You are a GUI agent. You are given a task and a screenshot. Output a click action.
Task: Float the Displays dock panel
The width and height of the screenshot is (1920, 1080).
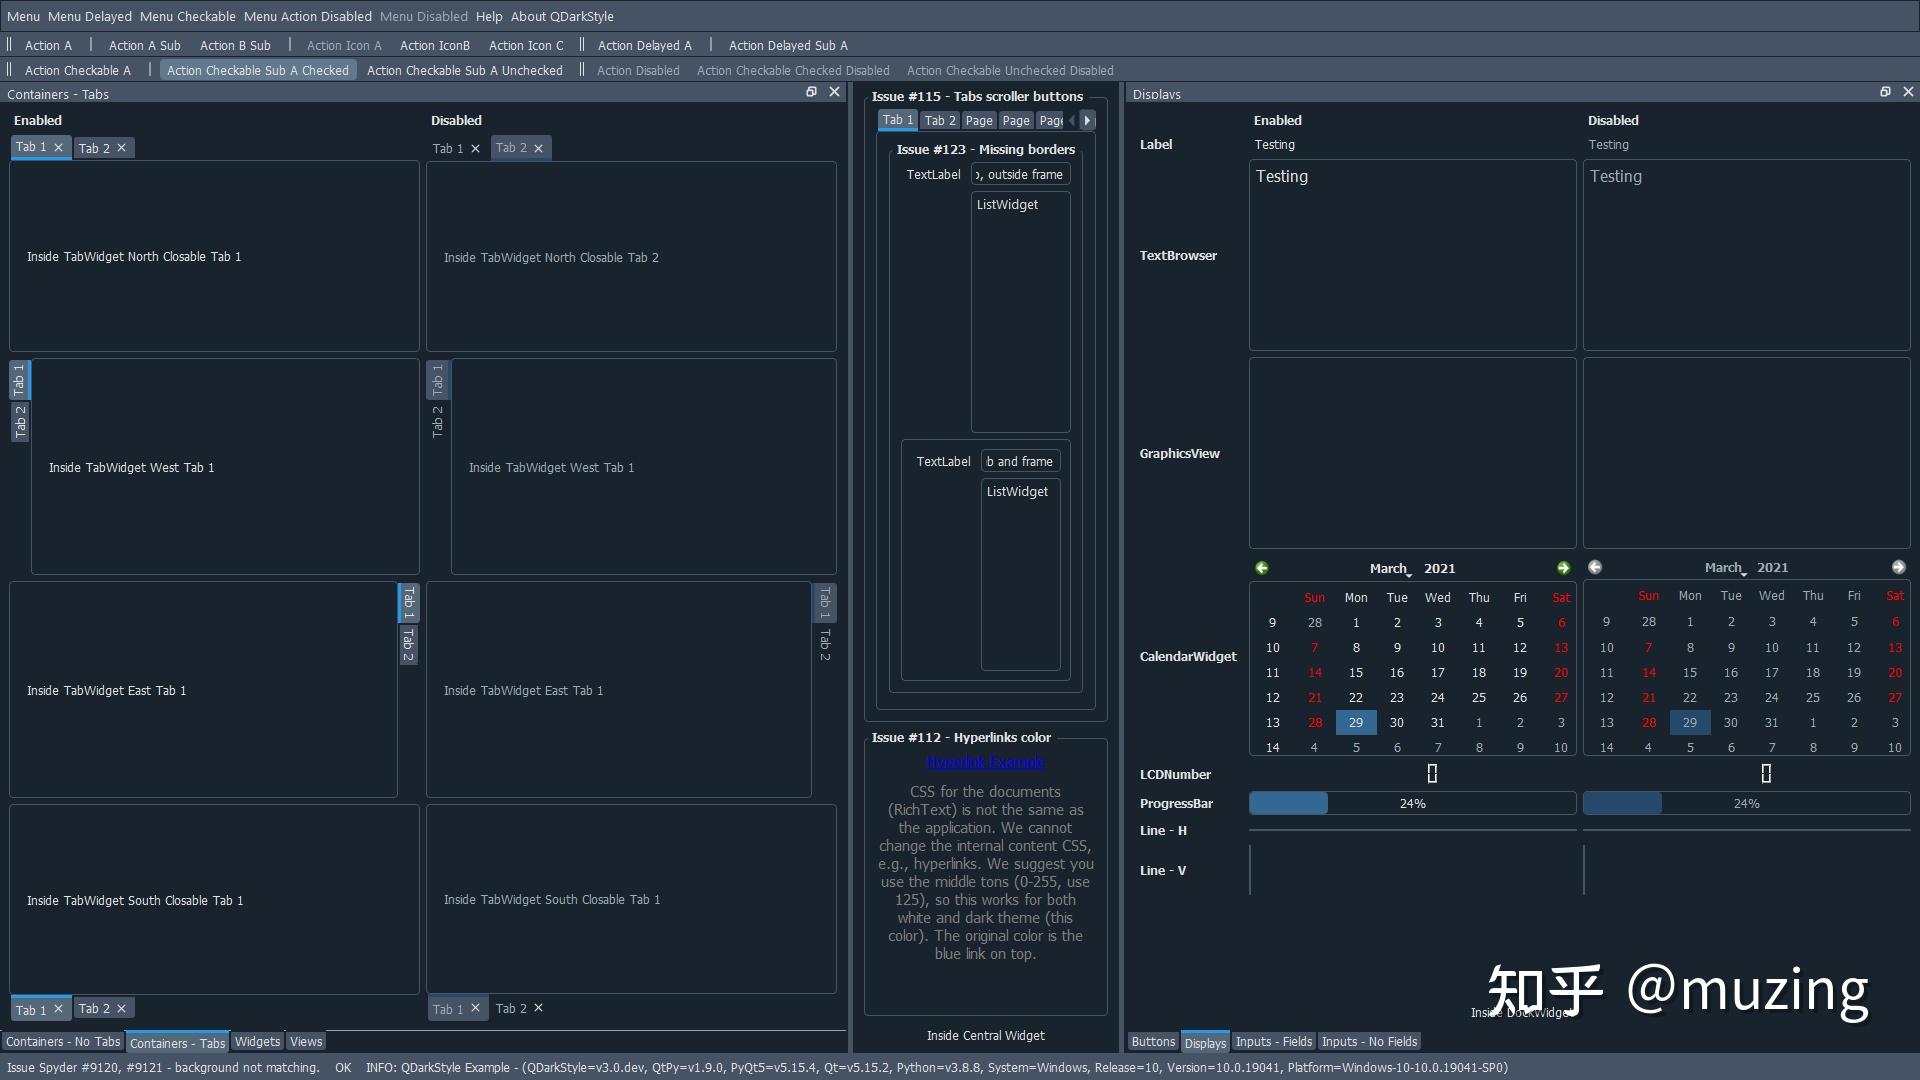pos(1885,92)
